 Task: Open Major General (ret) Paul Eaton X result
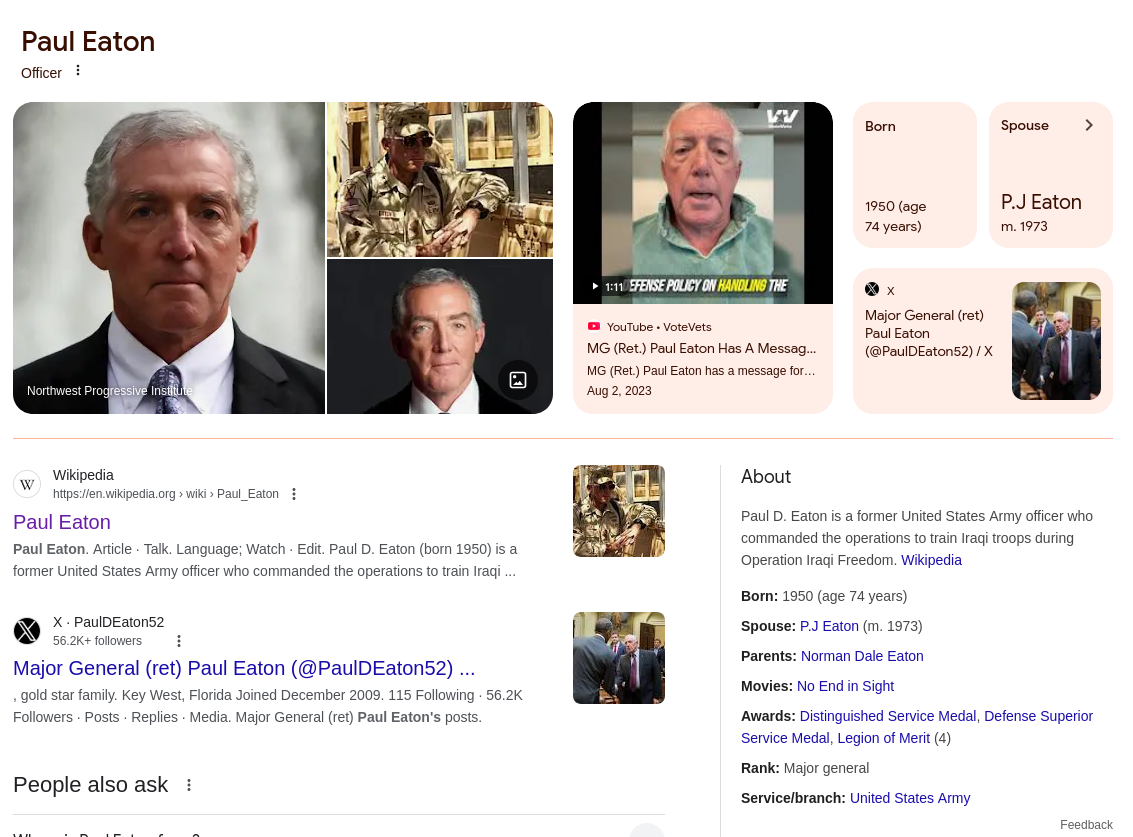pyautogui.click(x=244, y=668)
